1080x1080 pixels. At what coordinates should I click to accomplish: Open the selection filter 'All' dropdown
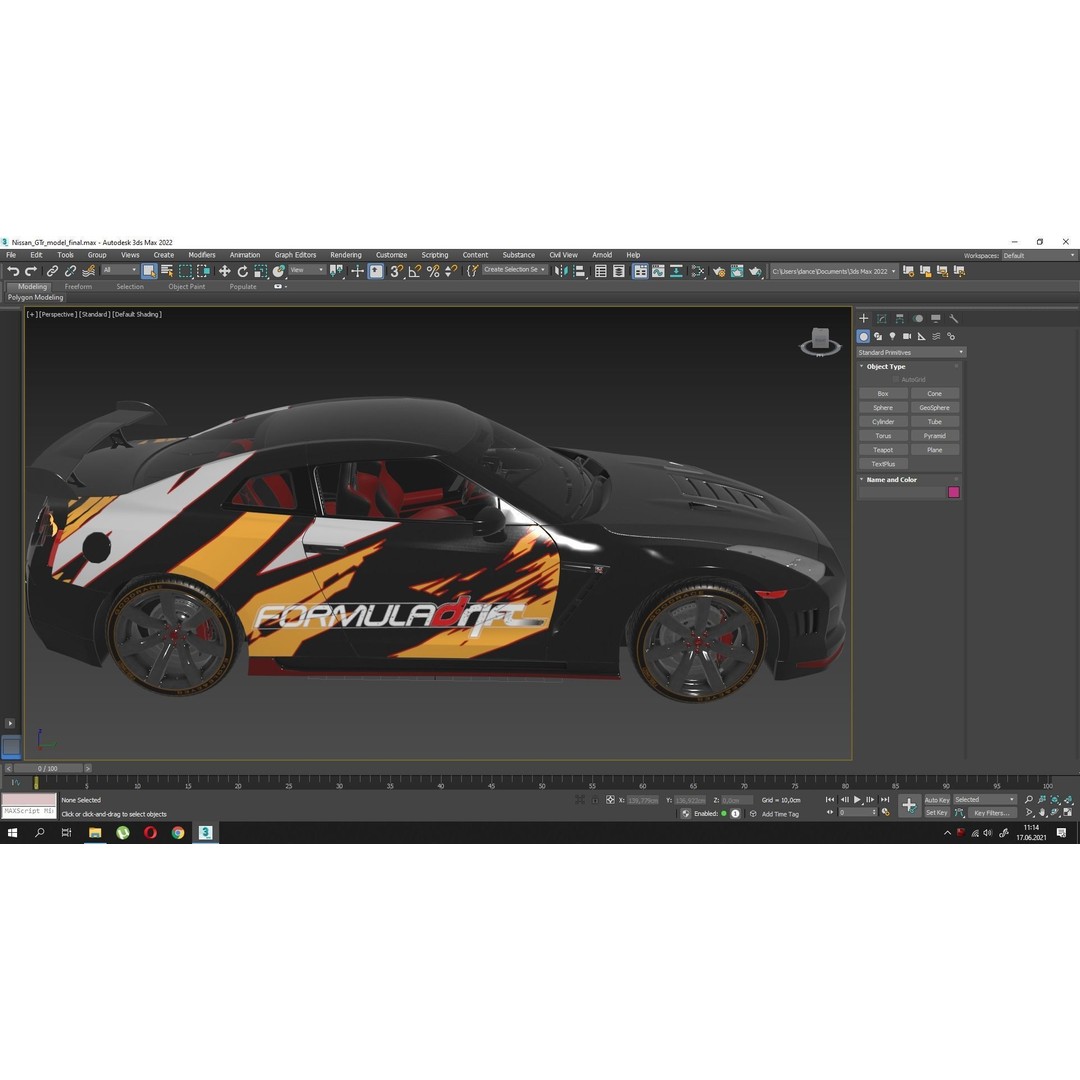119,270
